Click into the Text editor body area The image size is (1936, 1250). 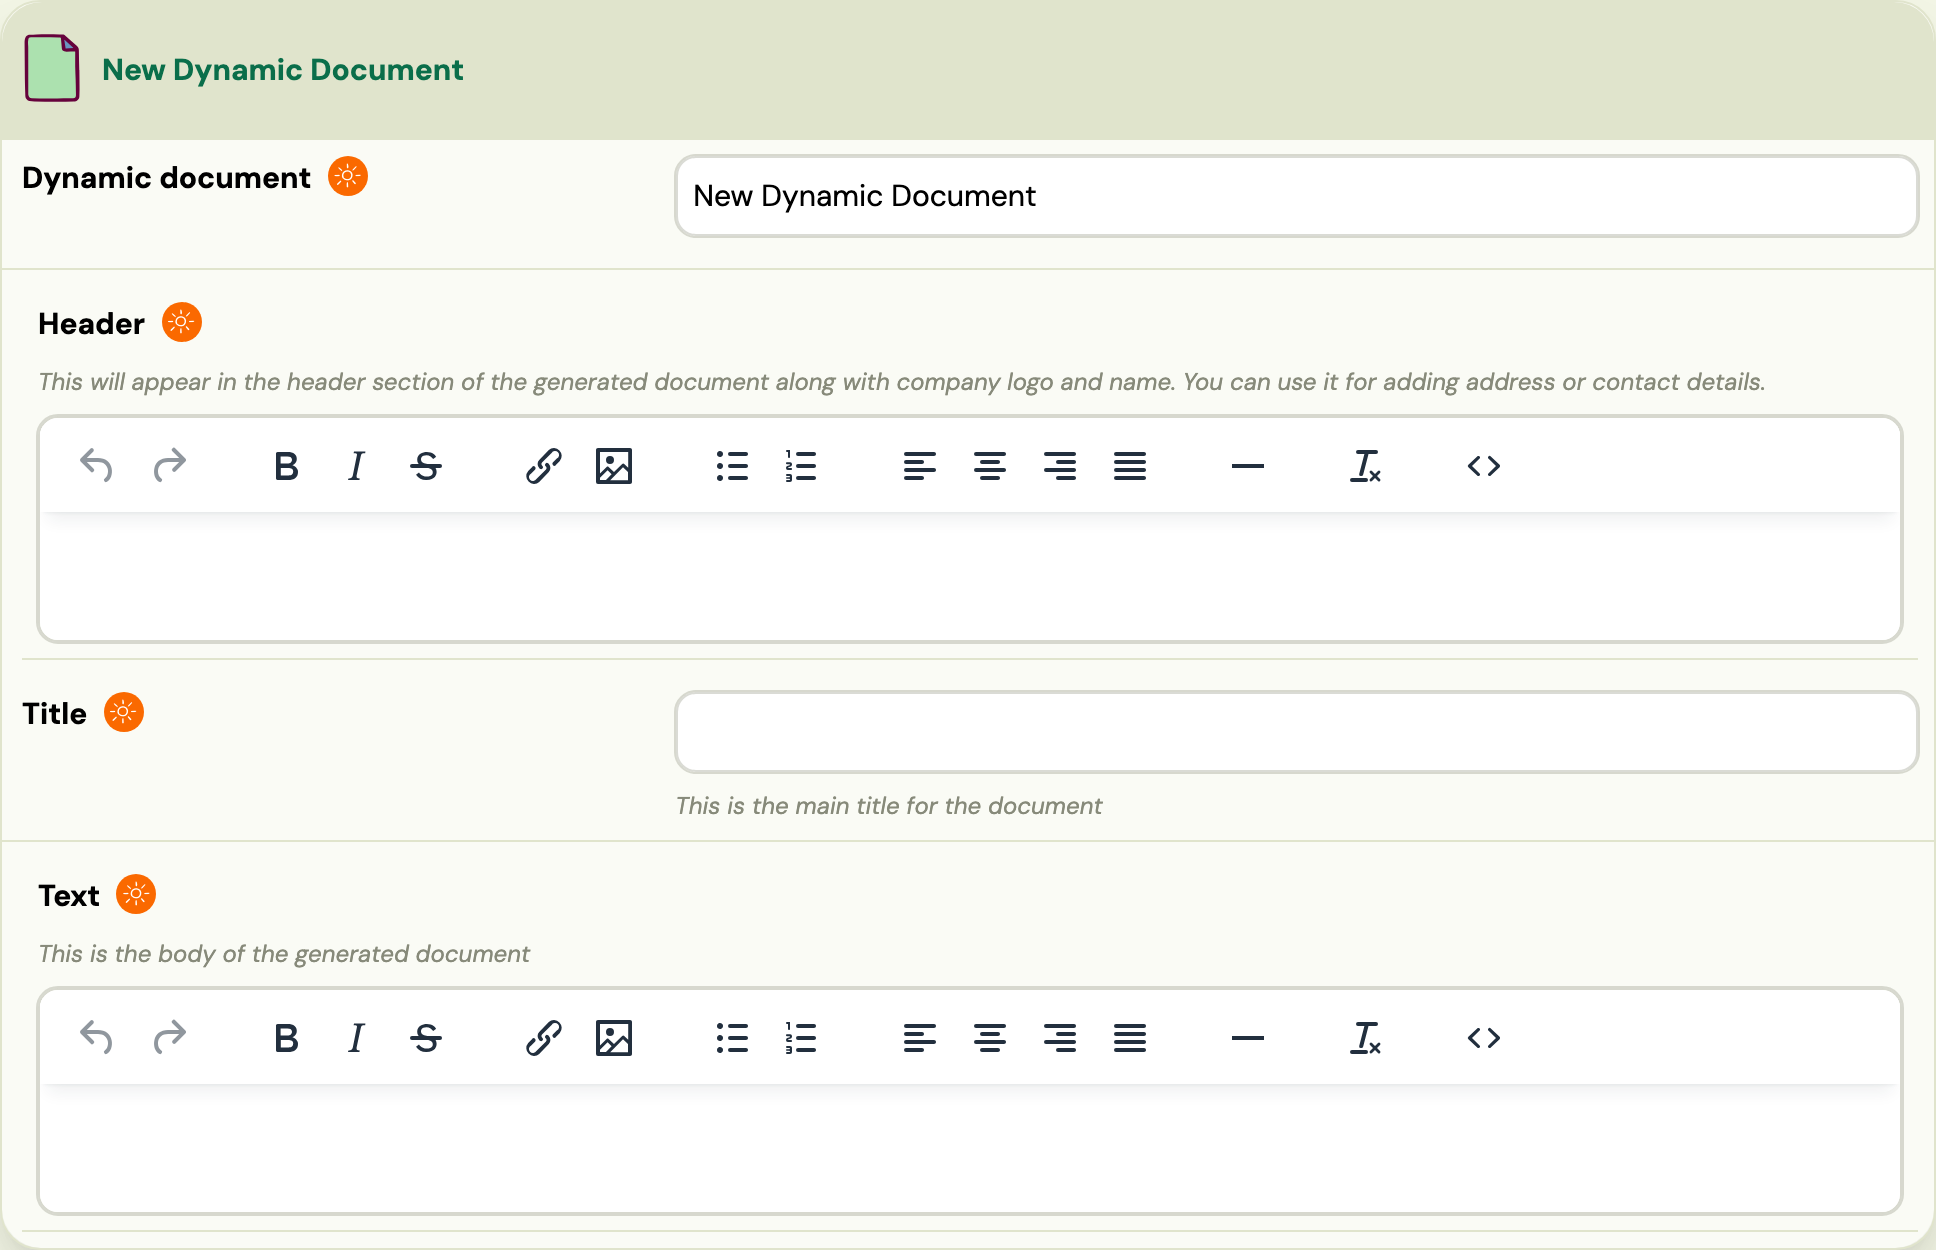[970, 1148]
